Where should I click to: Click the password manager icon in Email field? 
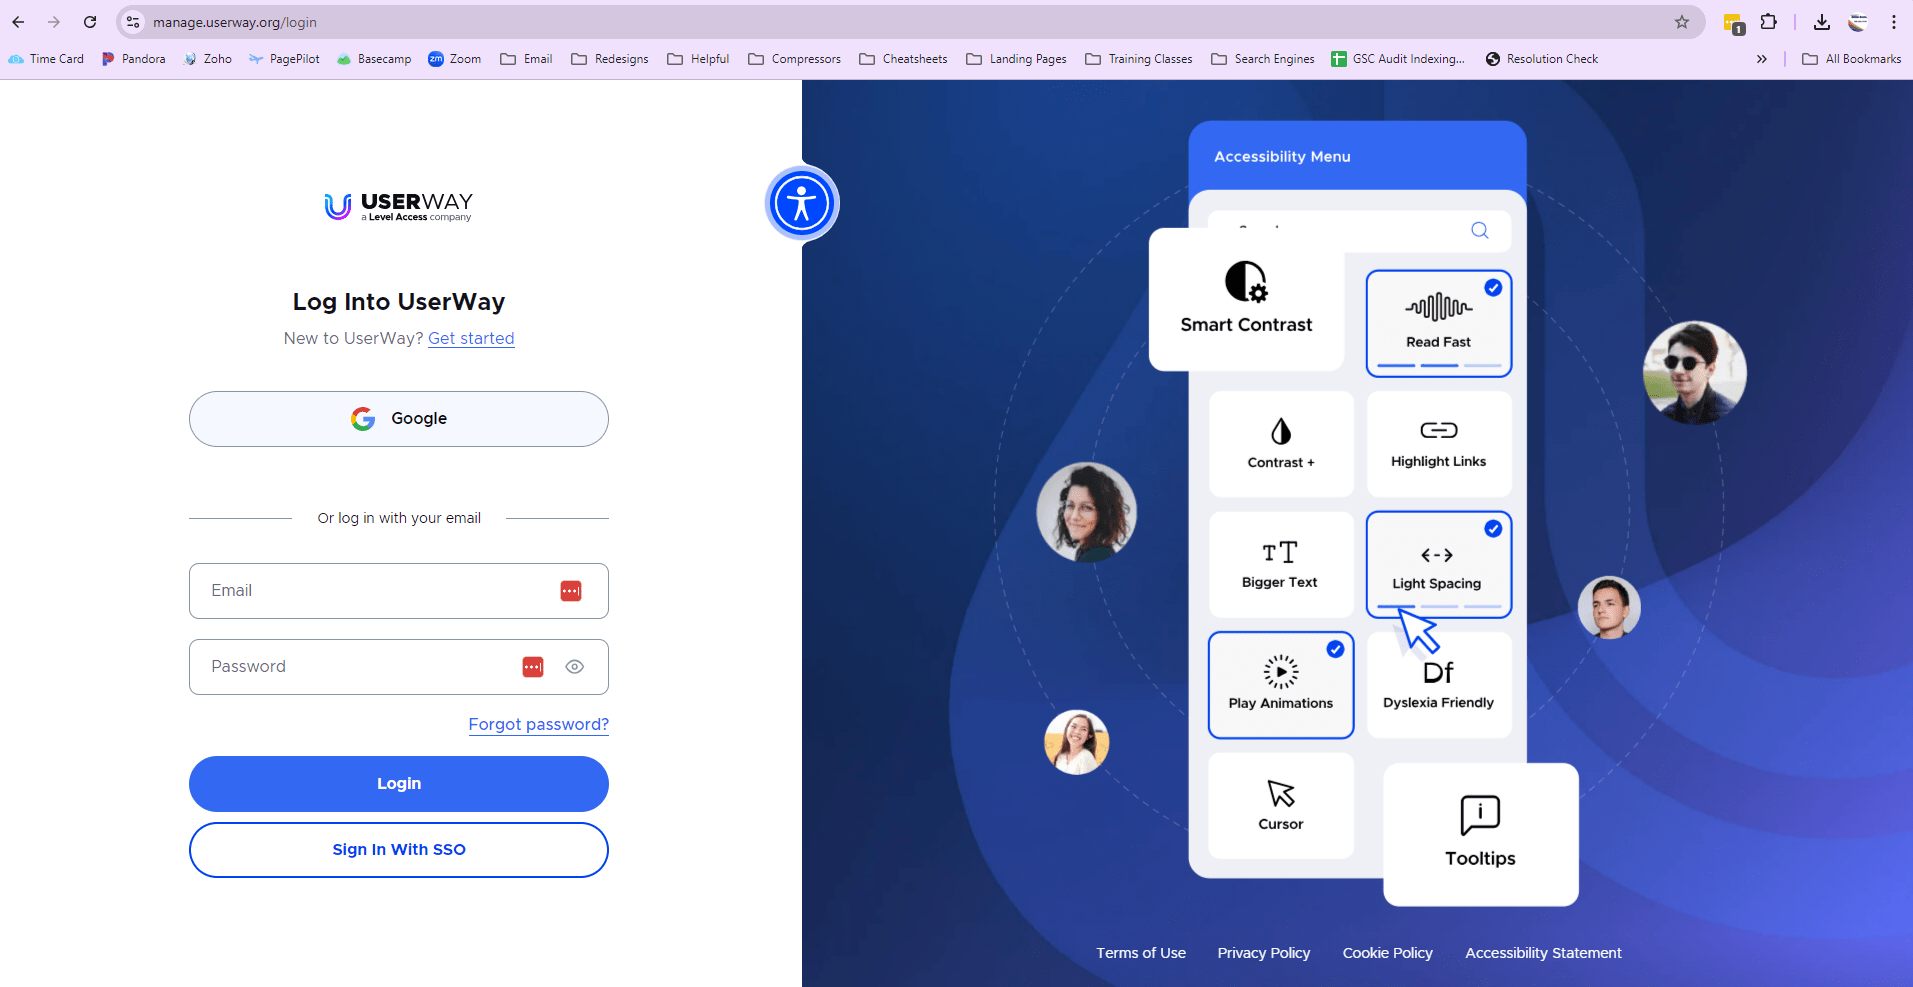click(570, 591)
